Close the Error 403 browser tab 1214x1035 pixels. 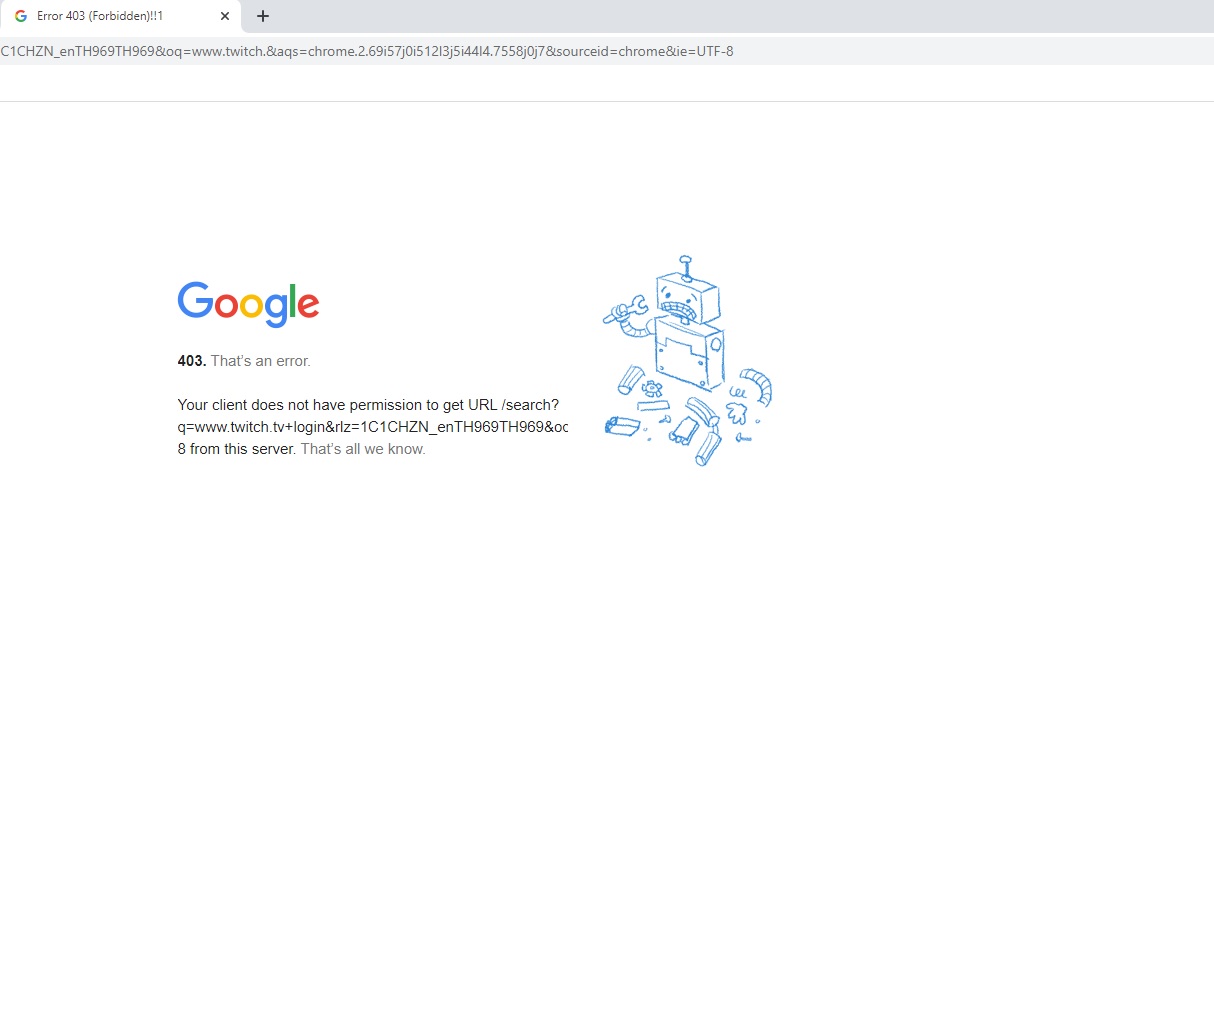pos(225,16)
